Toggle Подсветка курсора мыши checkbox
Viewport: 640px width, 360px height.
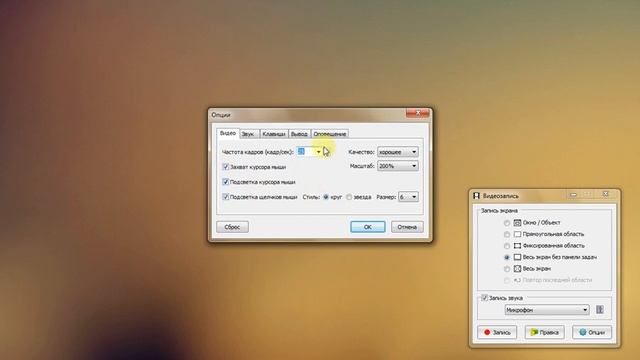[x=225, y=182]
